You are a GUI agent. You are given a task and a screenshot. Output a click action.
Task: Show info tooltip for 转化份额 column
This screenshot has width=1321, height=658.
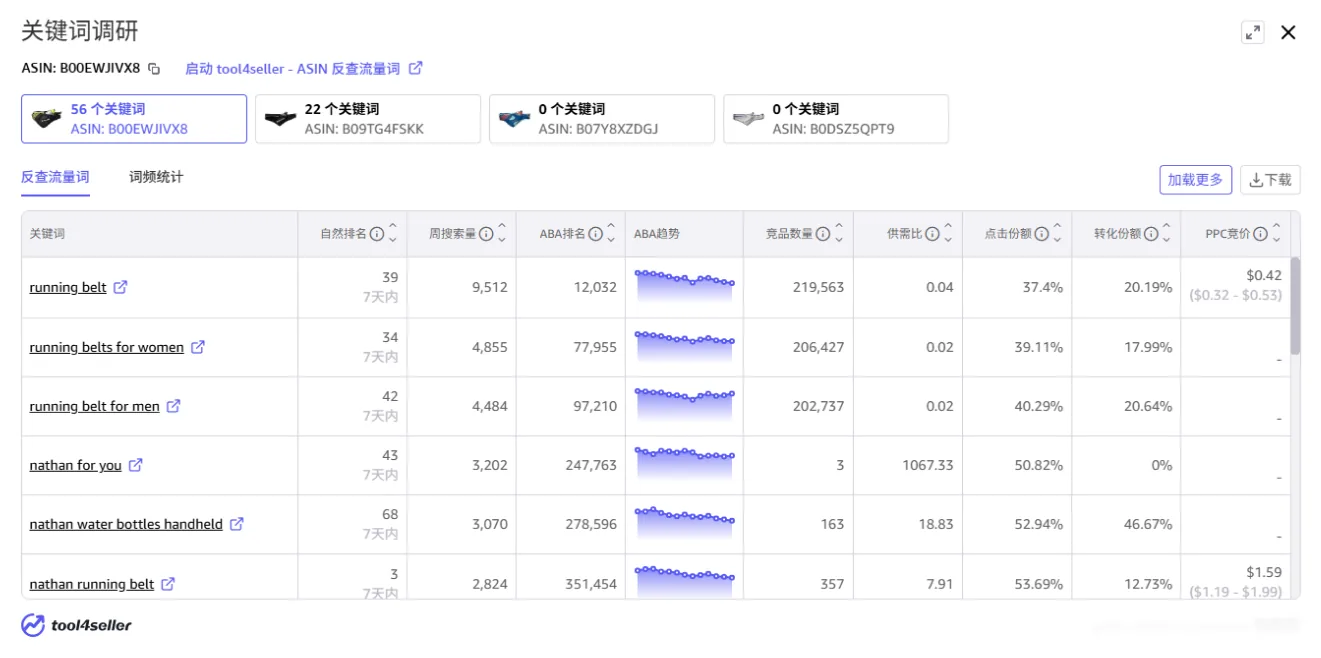coord(1151,234)
